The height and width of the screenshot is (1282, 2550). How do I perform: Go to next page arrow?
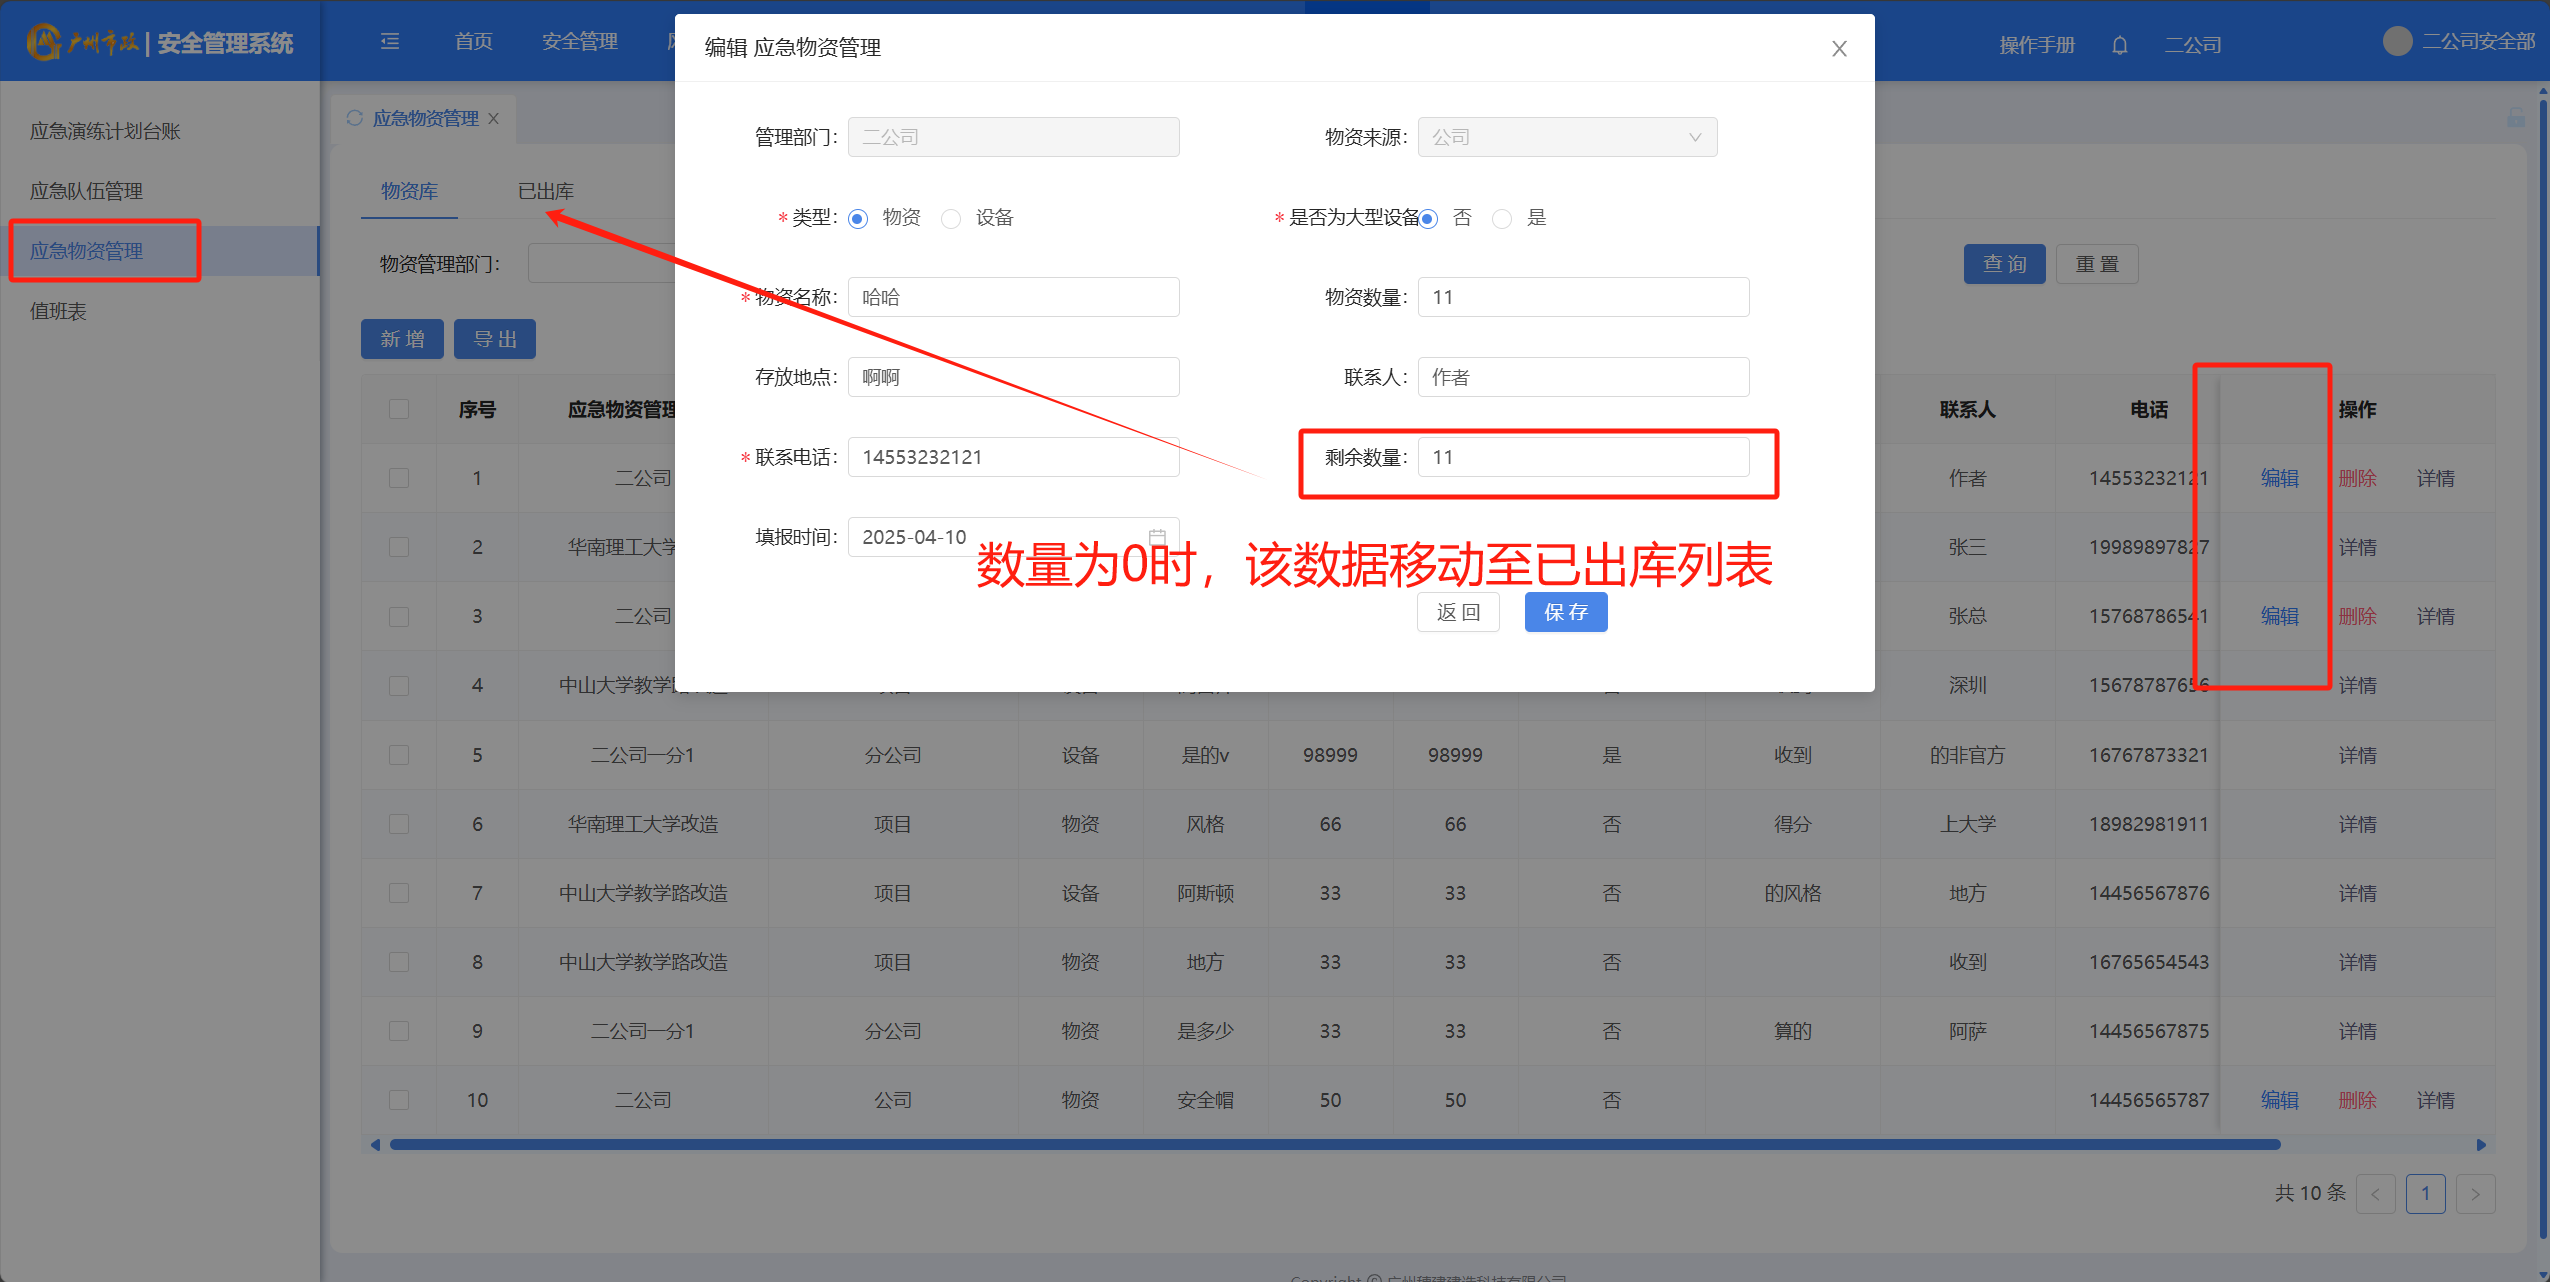tap(2475, 1193)
